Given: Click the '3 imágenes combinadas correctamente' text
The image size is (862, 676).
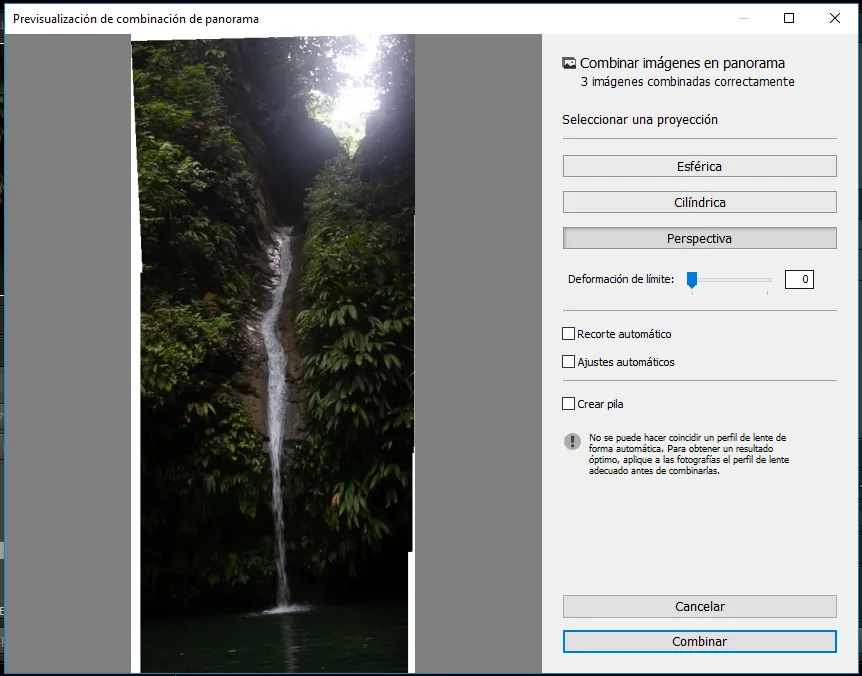Looking at the screenshot, I should pyautogui.click(x=687, y=82).
